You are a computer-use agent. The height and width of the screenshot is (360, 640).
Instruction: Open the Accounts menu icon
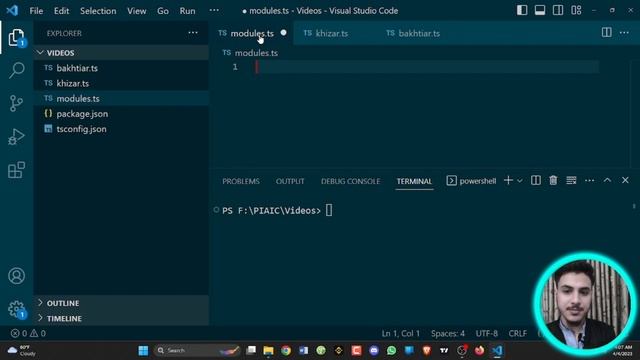[16, 276]
